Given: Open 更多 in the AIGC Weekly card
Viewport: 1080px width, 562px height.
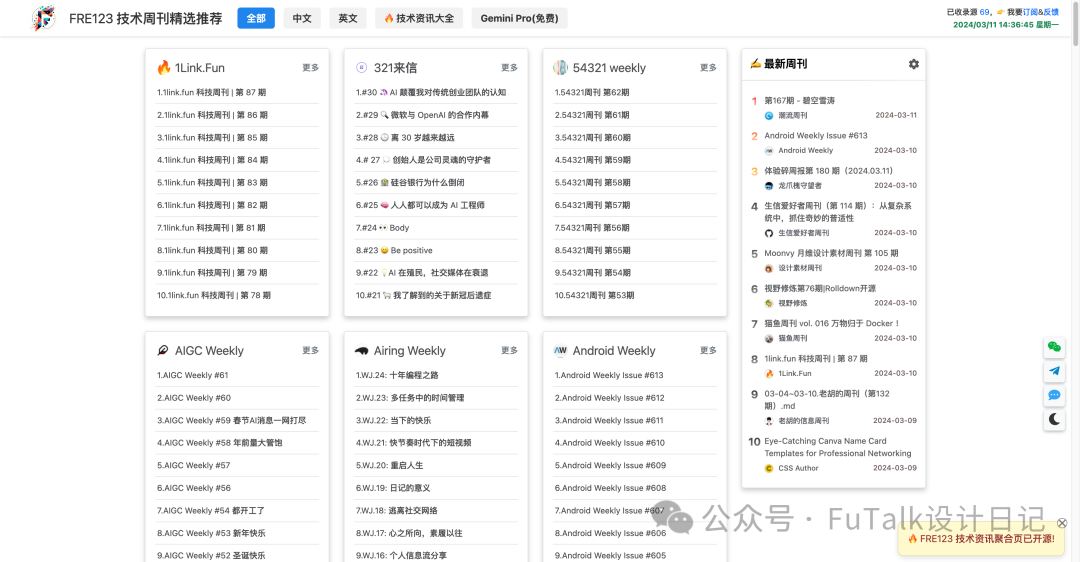Looking at the screenshot, I should point(311,351).
